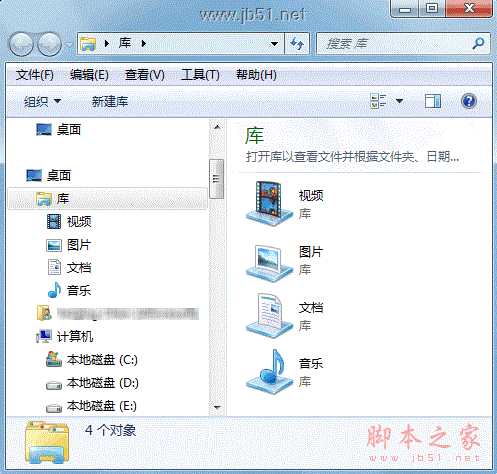Click the navigation pane scrollbar thumb

[217, 179]
